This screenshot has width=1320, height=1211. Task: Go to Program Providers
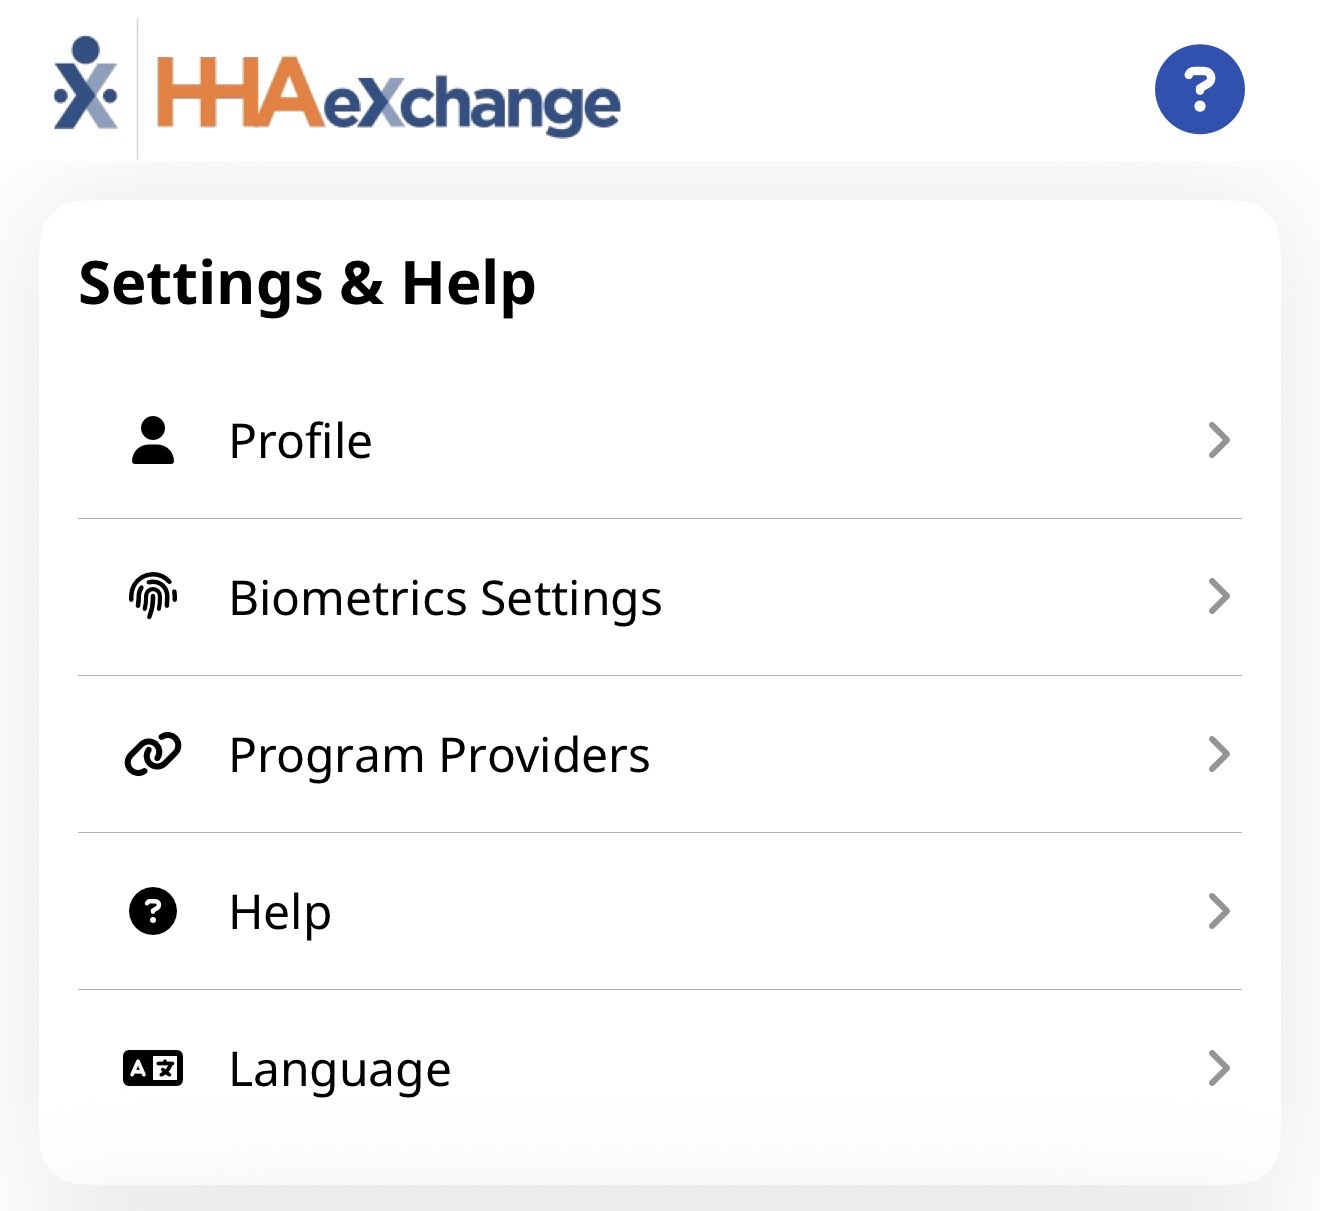point(439,755)
